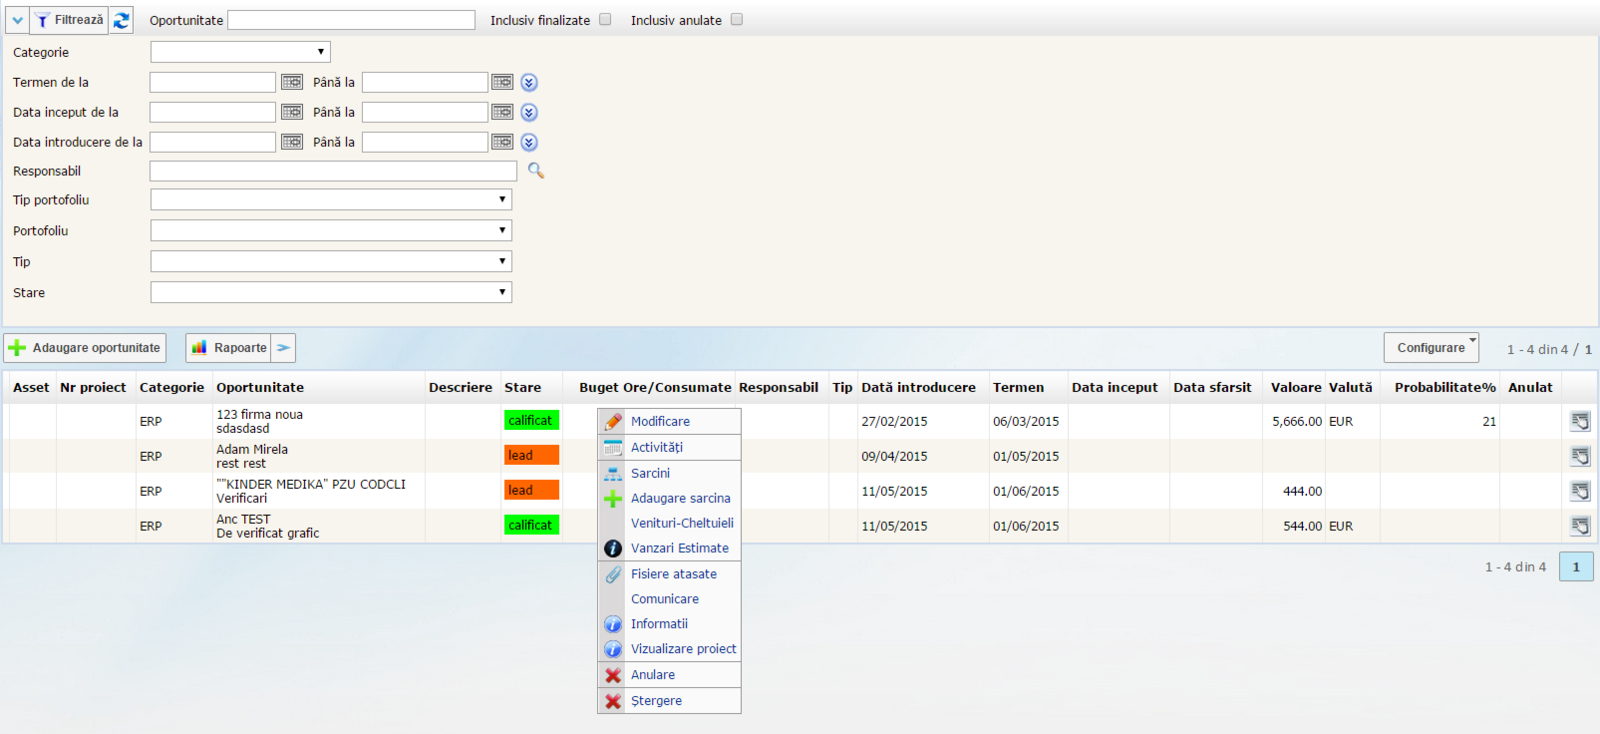Open the Configurare button menu
The height and width of the screenshot is (734, 1600).
click(1431, 348)
